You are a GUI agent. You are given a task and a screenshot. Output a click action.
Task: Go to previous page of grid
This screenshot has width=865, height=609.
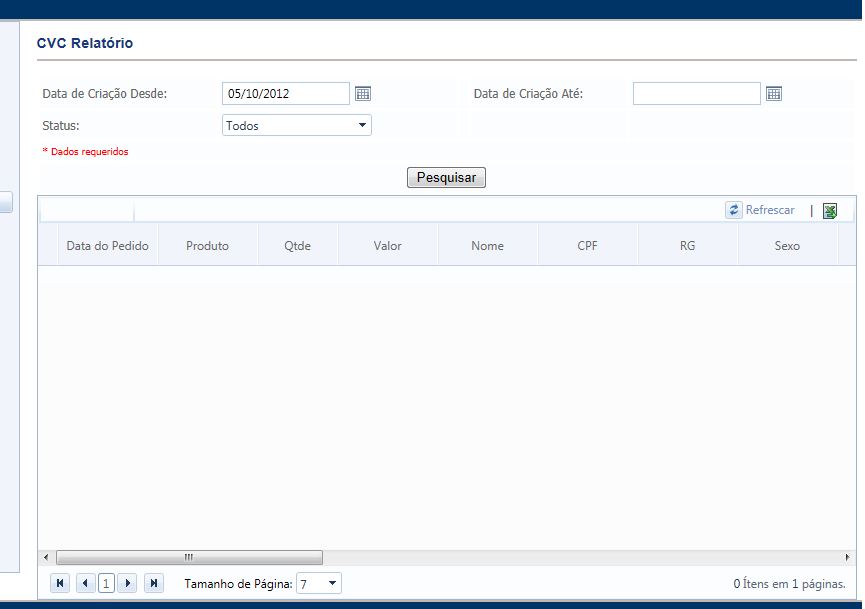pyautogui.click(x=85, y=583)
